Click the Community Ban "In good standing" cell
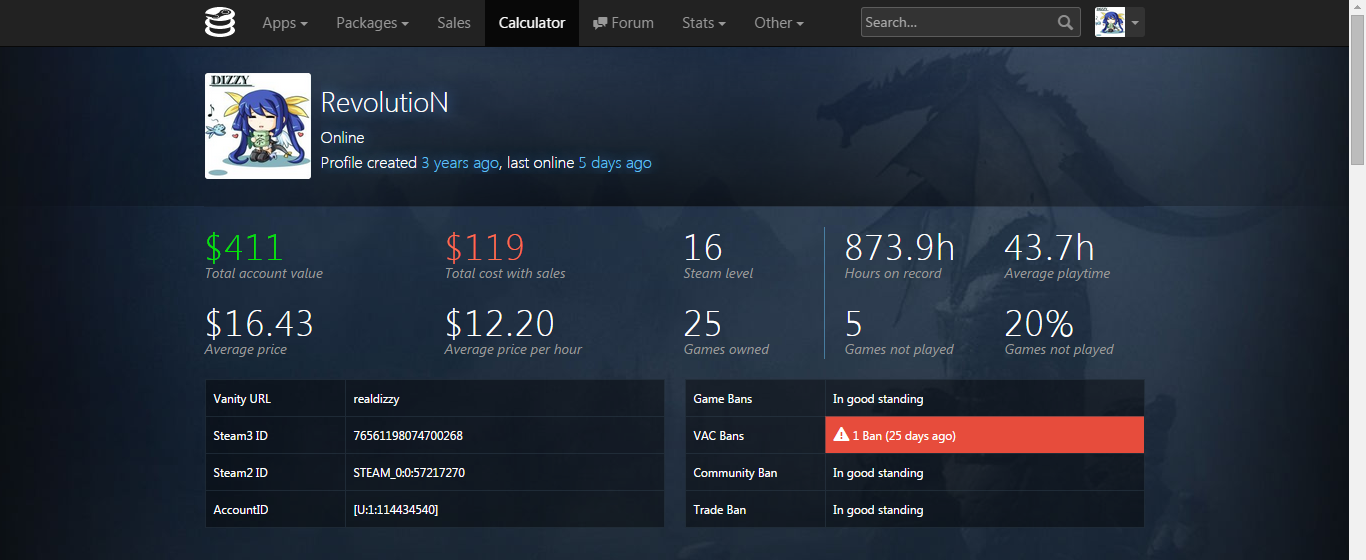Image resolution: width=1366 pixels, height=560 pixels. coord(984,472)
